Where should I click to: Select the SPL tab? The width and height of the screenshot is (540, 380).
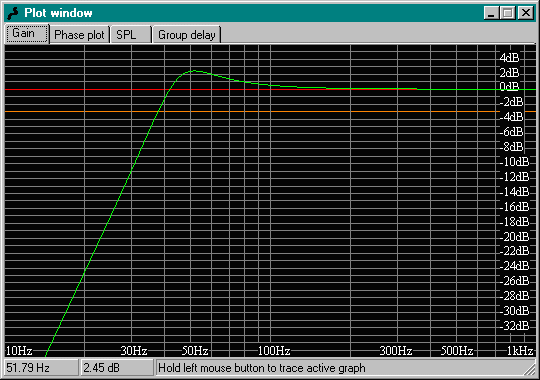pos(131,35)
